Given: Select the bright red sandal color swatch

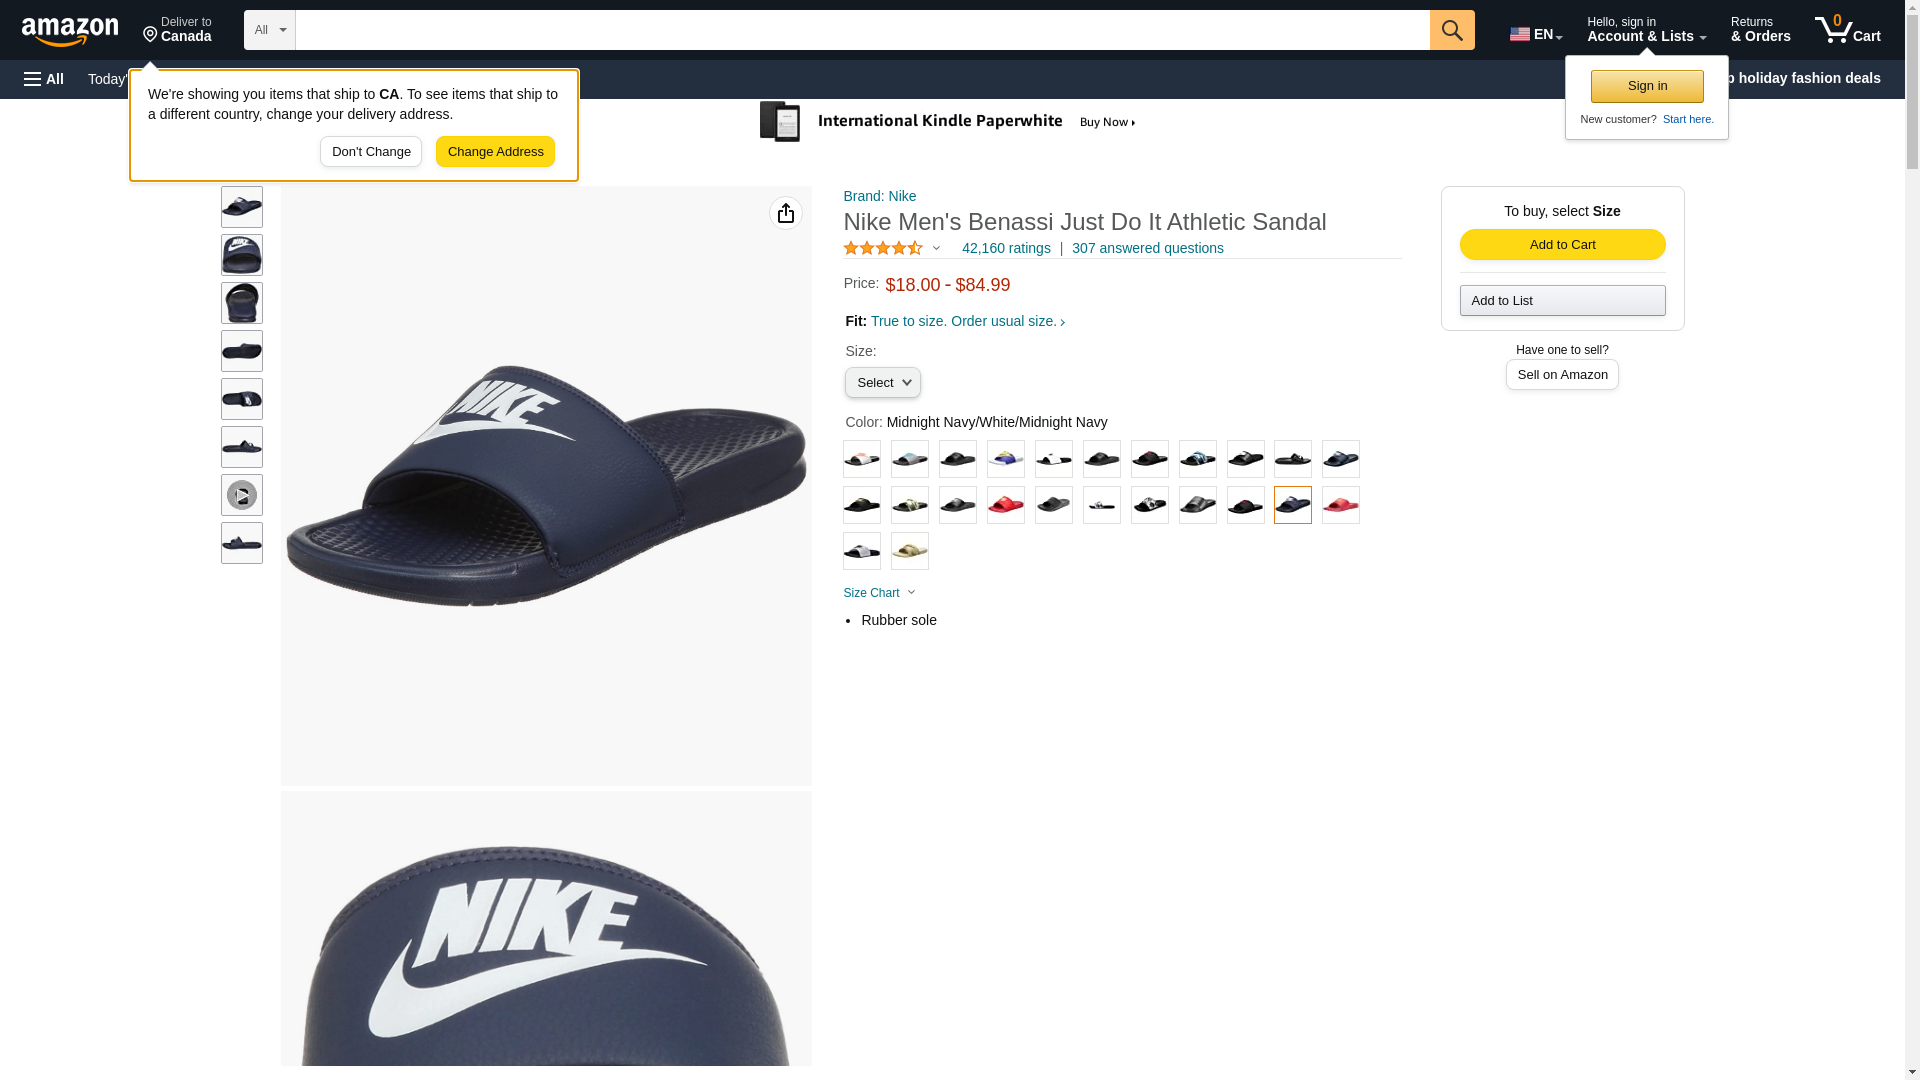Looking at the screenshot, I should tap(1006, 505).
